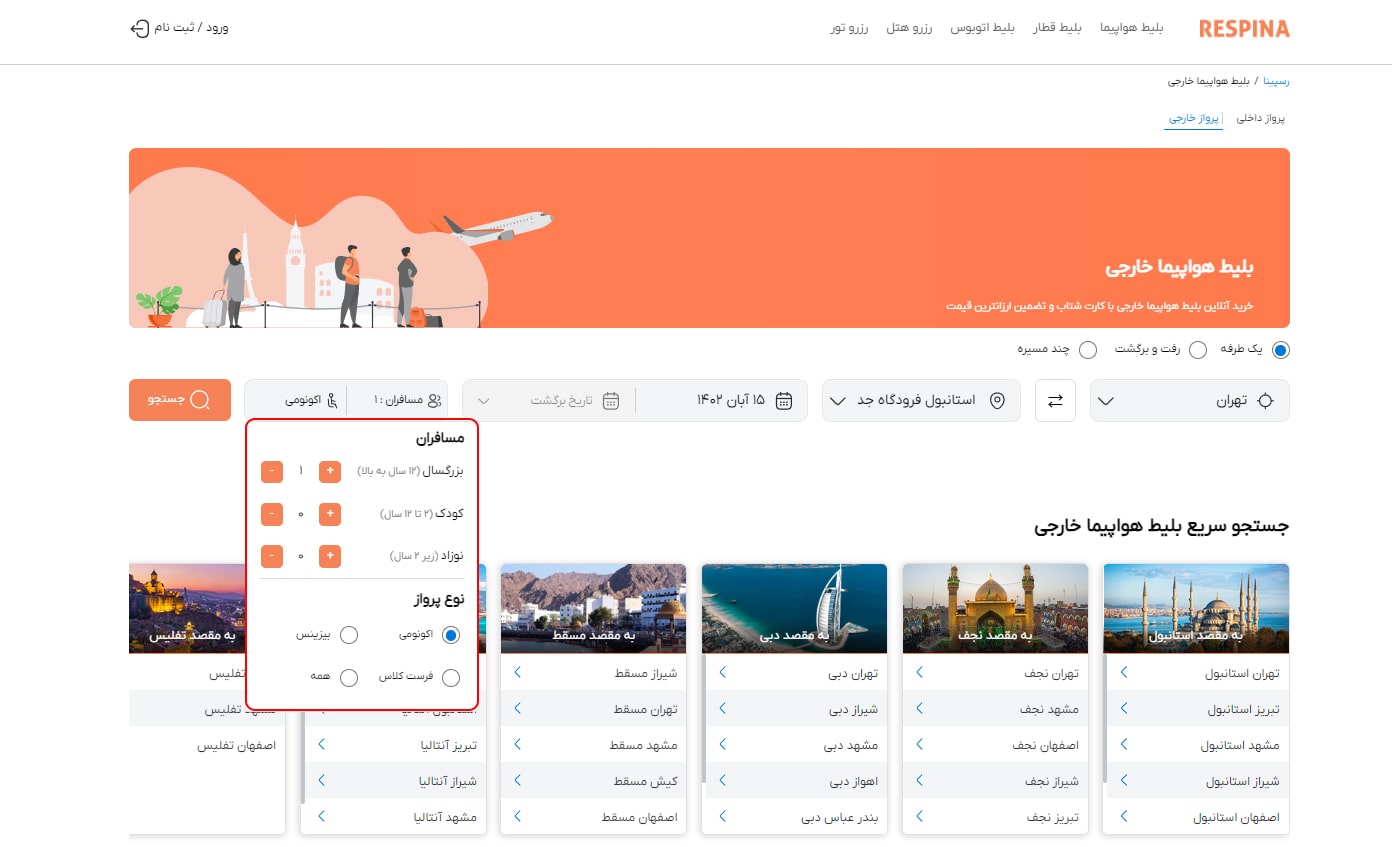The image size is (1392, 847).
Task: Click the location pin icon in the destination field
Action: (996, 400)
